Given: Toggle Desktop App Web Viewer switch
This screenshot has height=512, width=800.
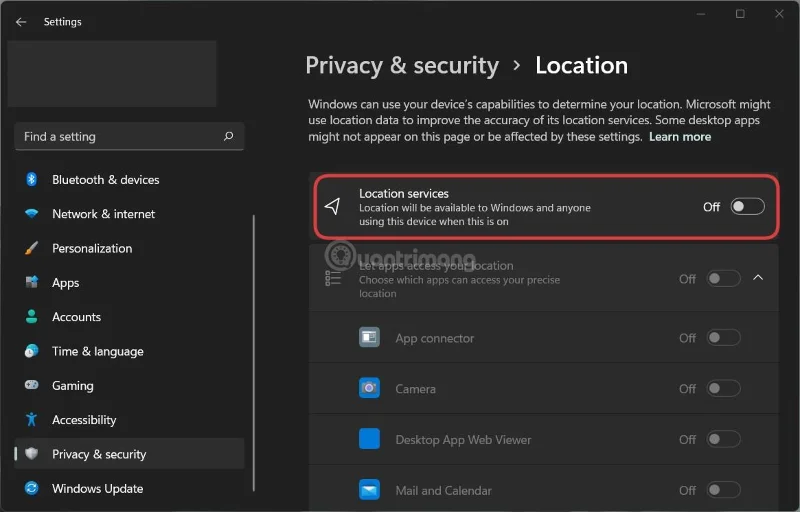Looking at the screenshot, I should click(x=723, y=439).
